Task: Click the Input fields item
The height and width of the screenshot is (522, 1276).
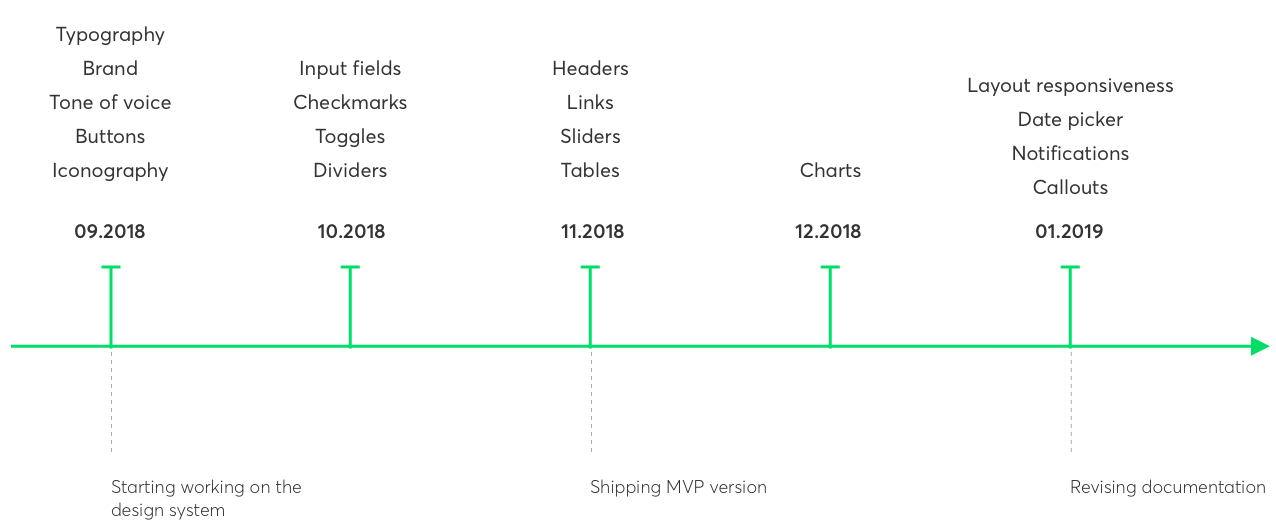Action: pyautogui.click(x=350, y=69)
